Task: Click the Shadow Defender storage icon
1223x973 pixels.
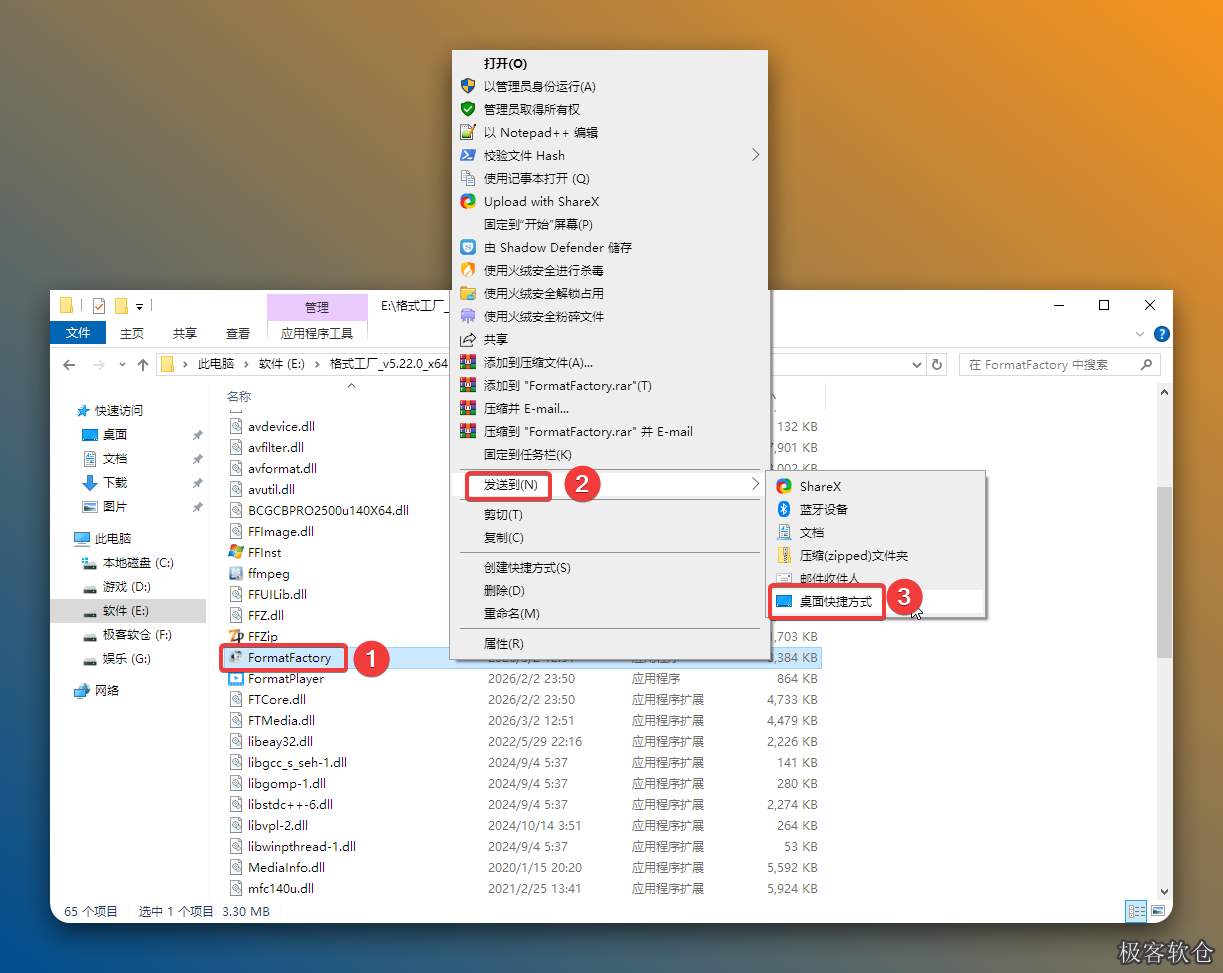Action: pyautogui.click(x=467, y=247)
